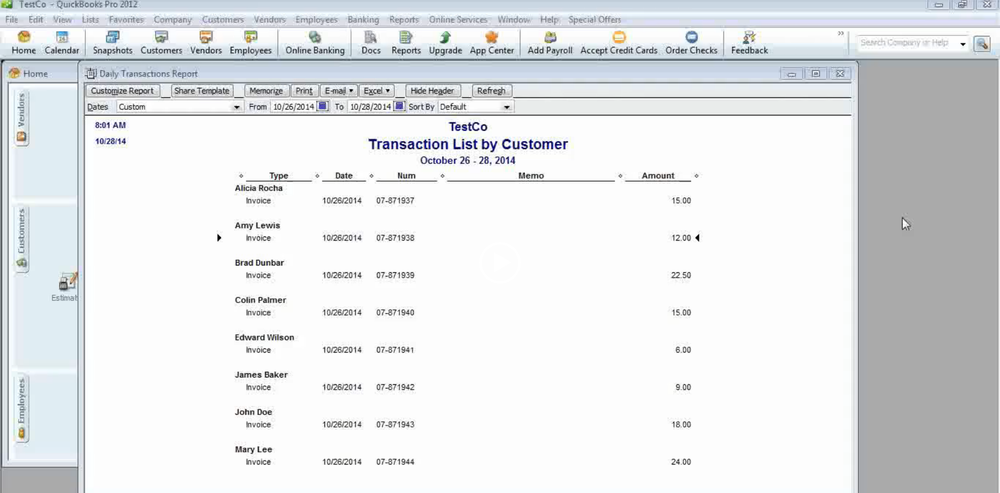
Task: Open the Calendar toolbar icon
Action: (62, 43)
